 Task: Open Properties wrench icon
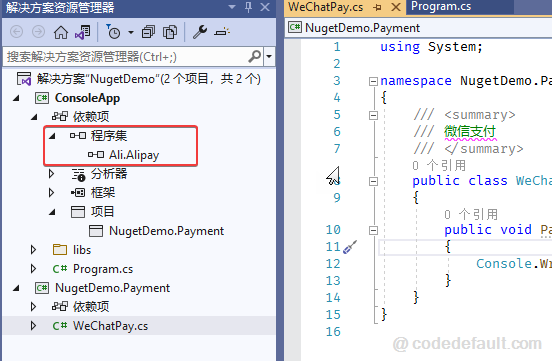pos(200,32)
